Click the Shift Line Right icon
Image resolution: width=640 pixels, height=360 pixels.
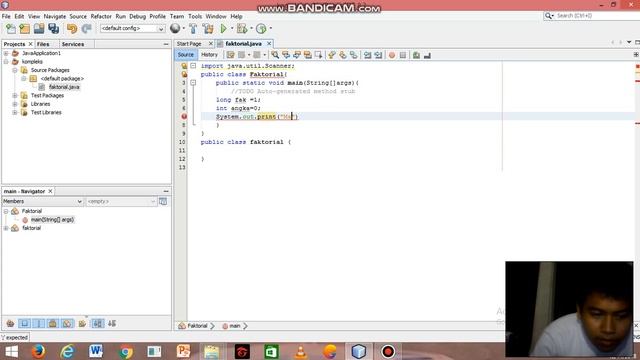pyautogui.click(x=378, y=55)
